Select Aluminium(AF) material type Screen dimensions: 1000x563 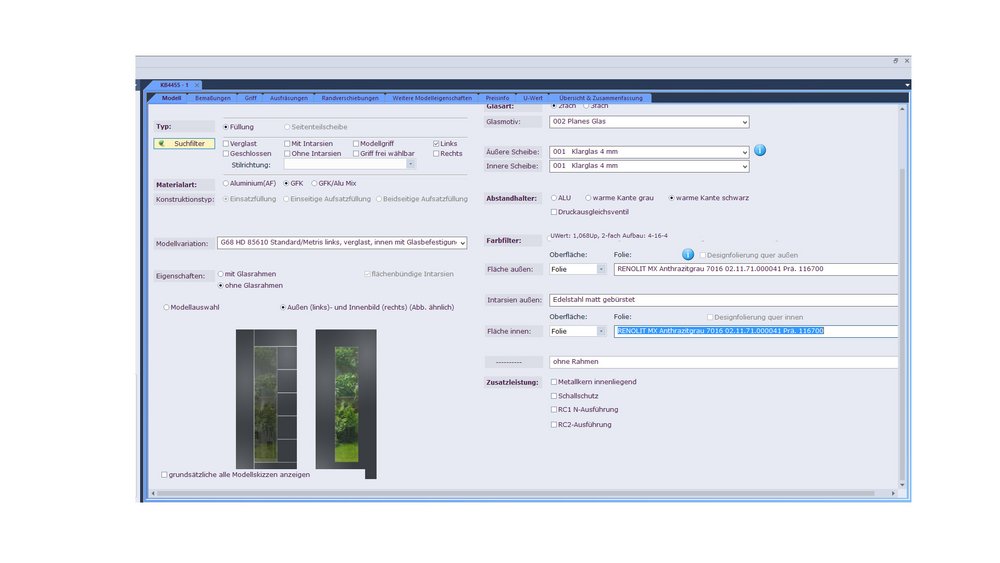tap(226, 183)
